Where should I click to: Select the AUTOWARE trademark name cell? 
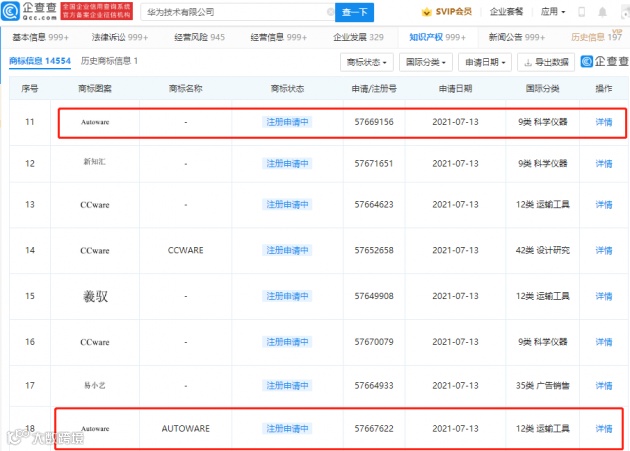186,429
